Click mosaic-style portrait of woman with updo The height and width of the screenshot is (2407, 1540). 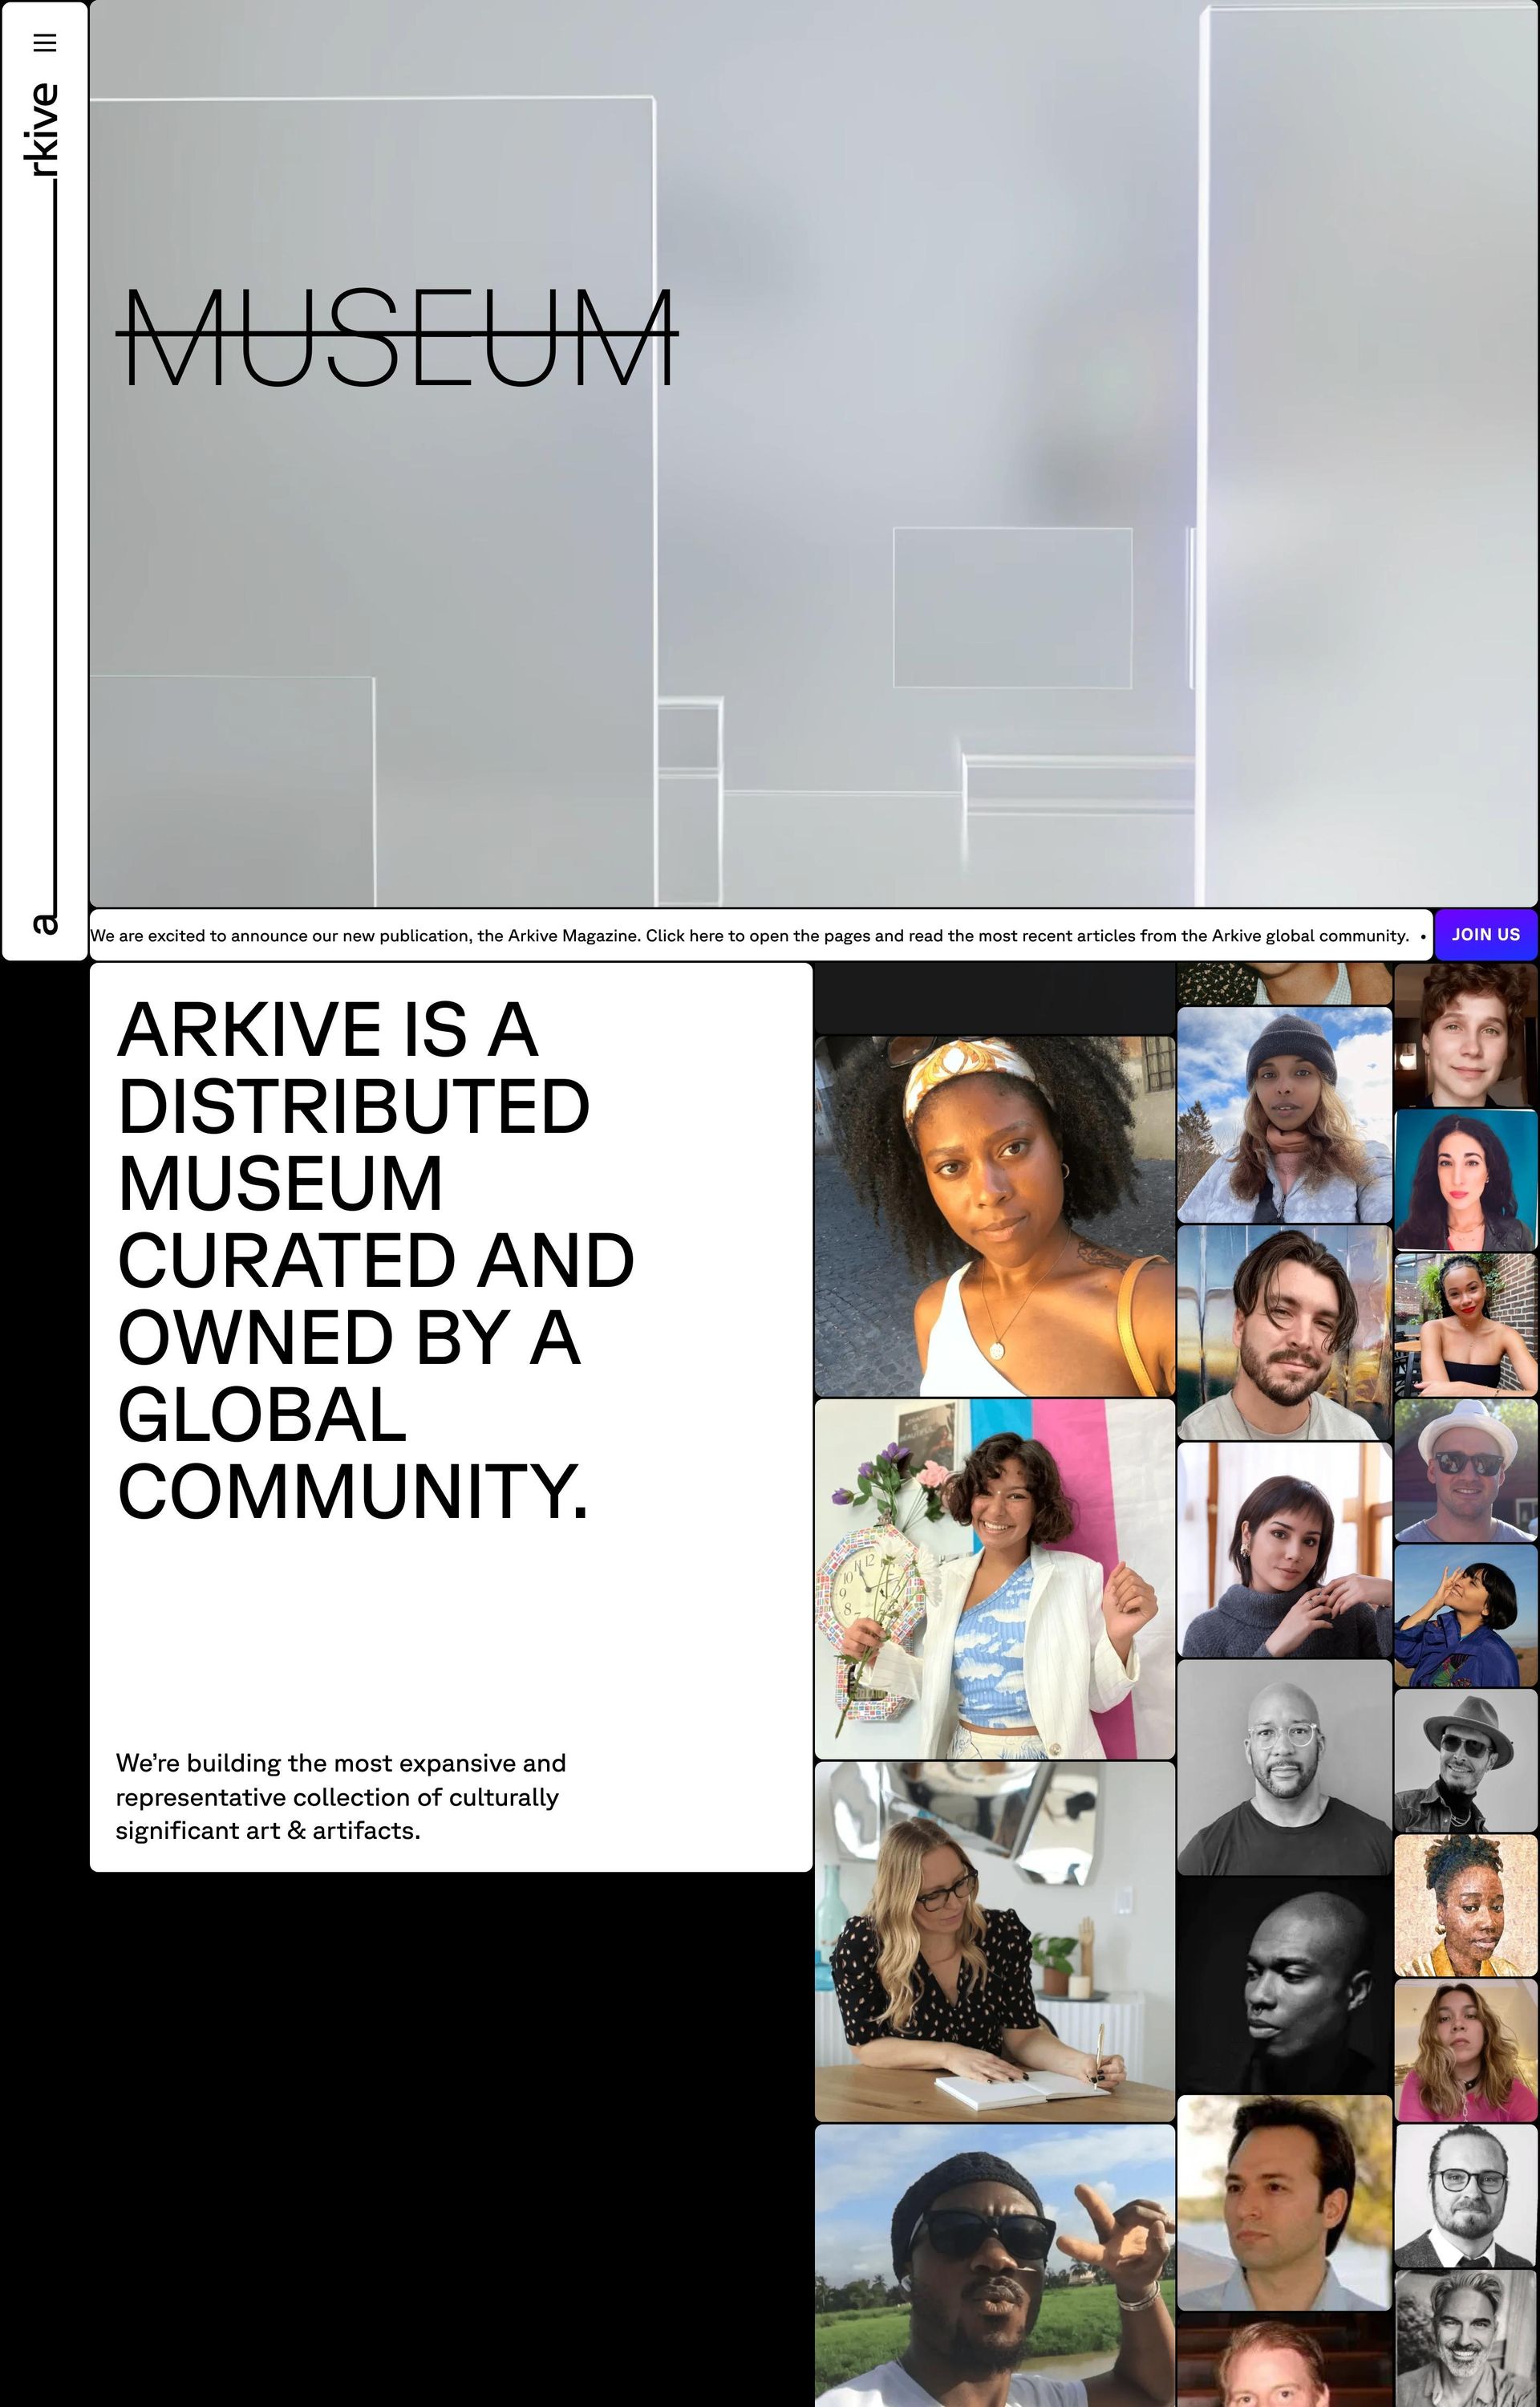click(1465, 1905)
